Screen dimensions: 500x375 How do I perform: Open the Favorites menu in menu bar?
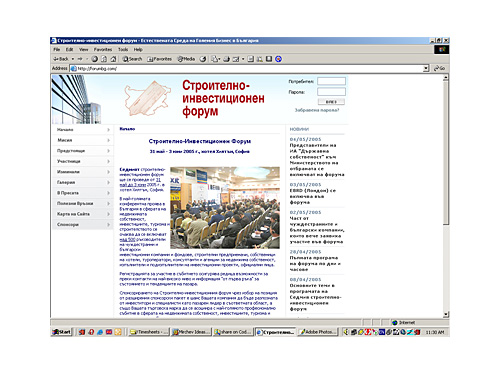click(103, 49)
